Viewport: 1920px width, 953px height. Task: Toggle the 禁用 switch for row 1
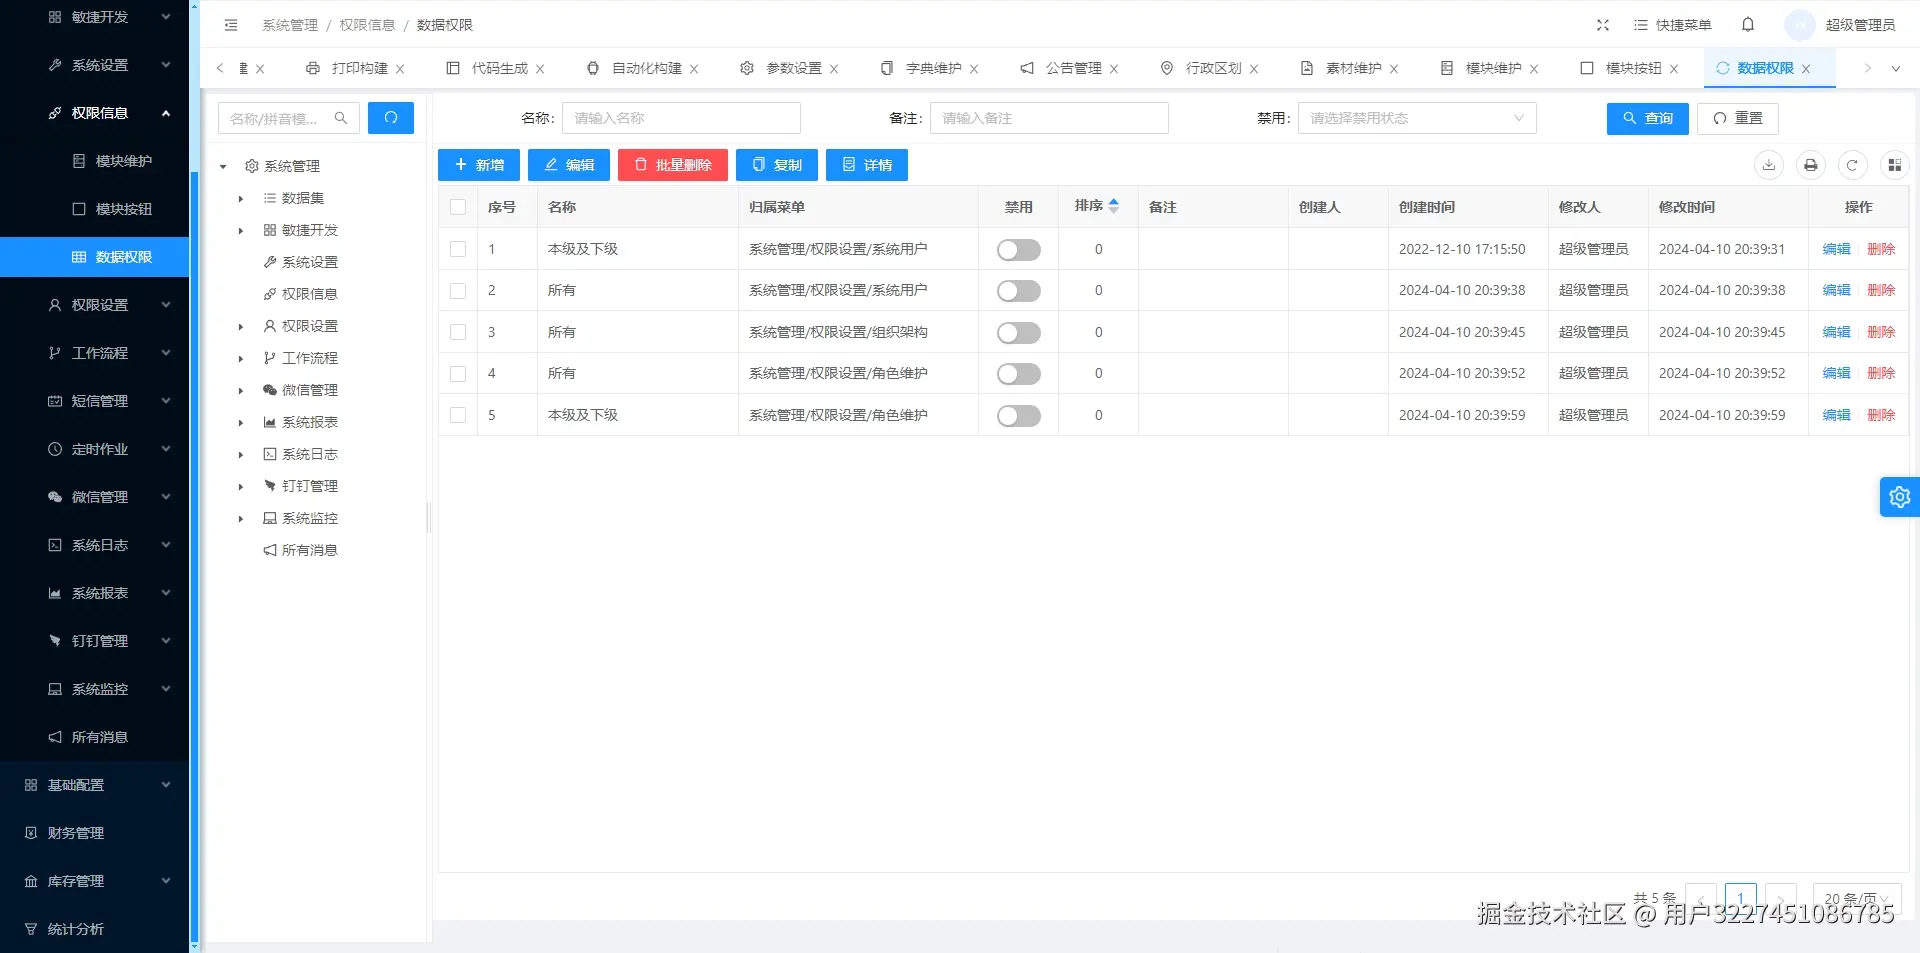1018,250
